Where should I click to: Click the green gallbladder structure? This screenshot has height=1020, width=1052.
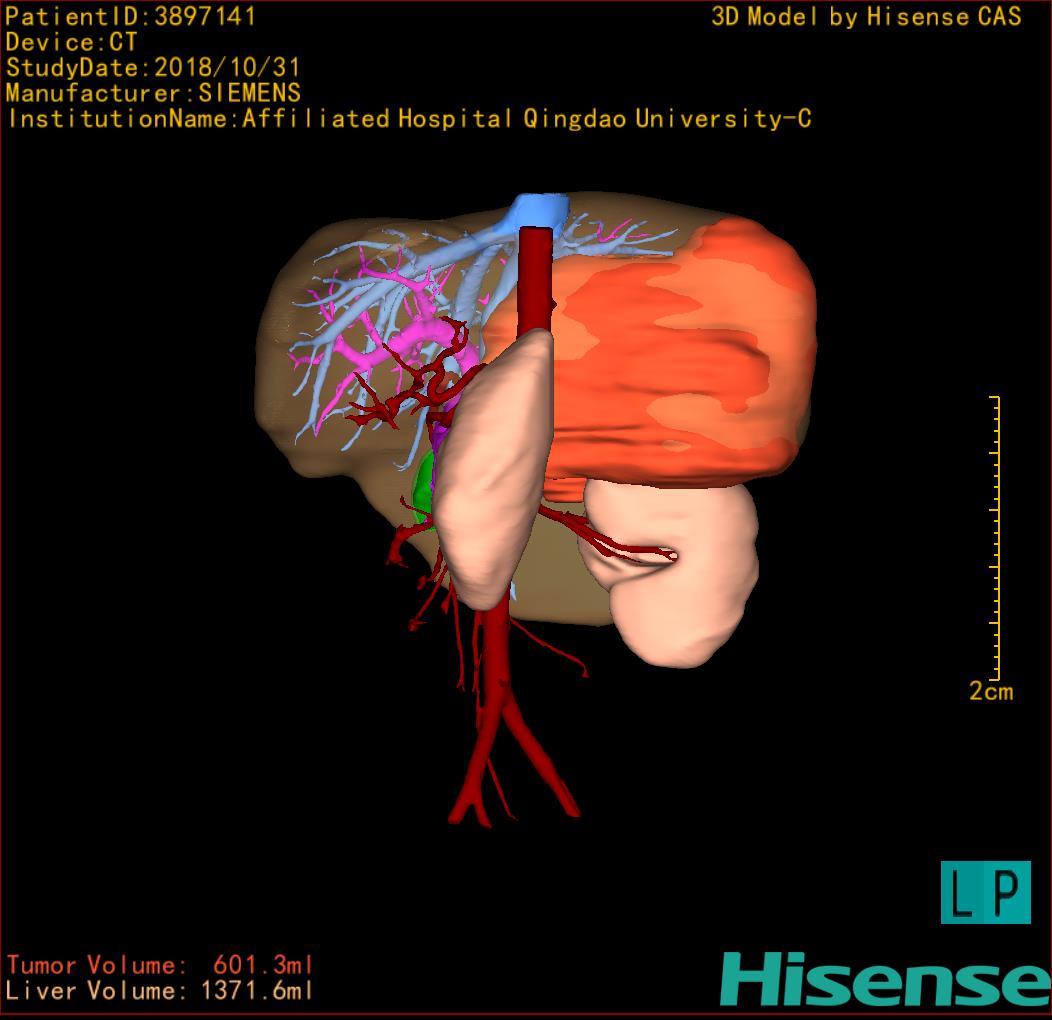pos(424,485)
